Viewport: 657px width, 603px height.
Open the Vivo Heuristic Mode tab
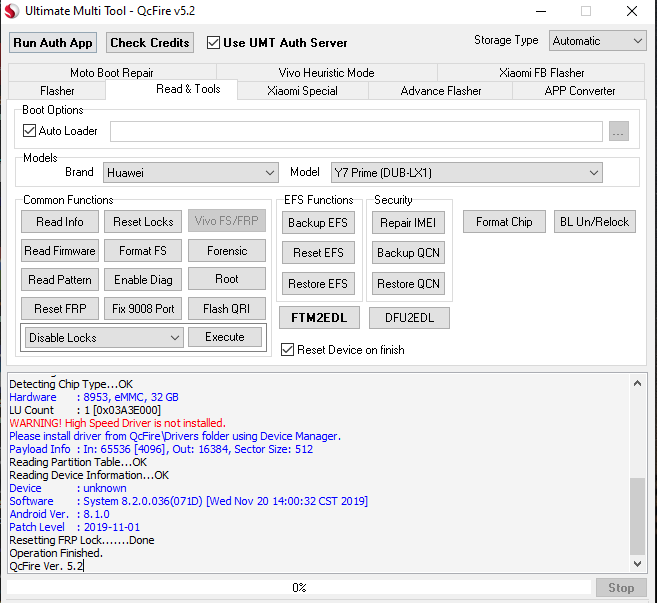coord(326,73)
